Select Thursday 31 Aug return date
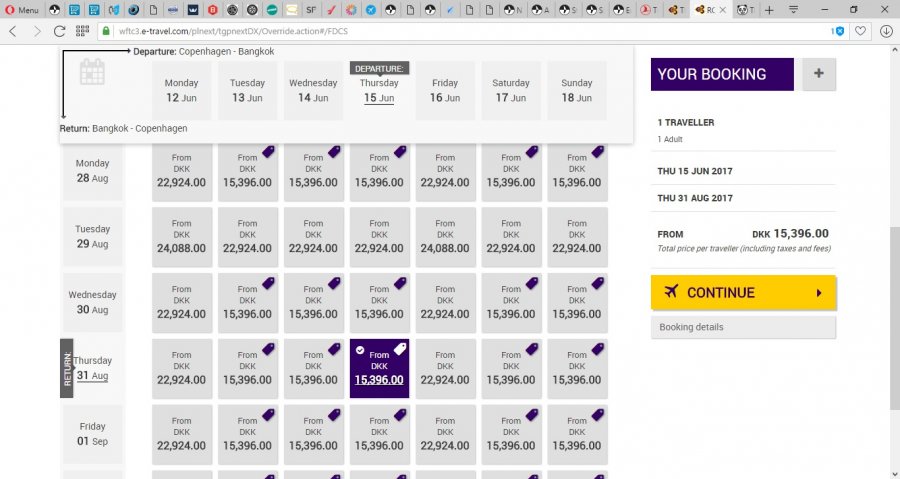The height and width of the screenshot is (479, 900). (92, 368)
